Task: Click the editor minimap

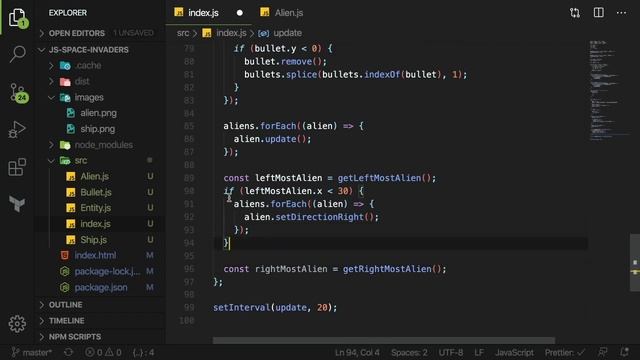Action: (609, 91)
